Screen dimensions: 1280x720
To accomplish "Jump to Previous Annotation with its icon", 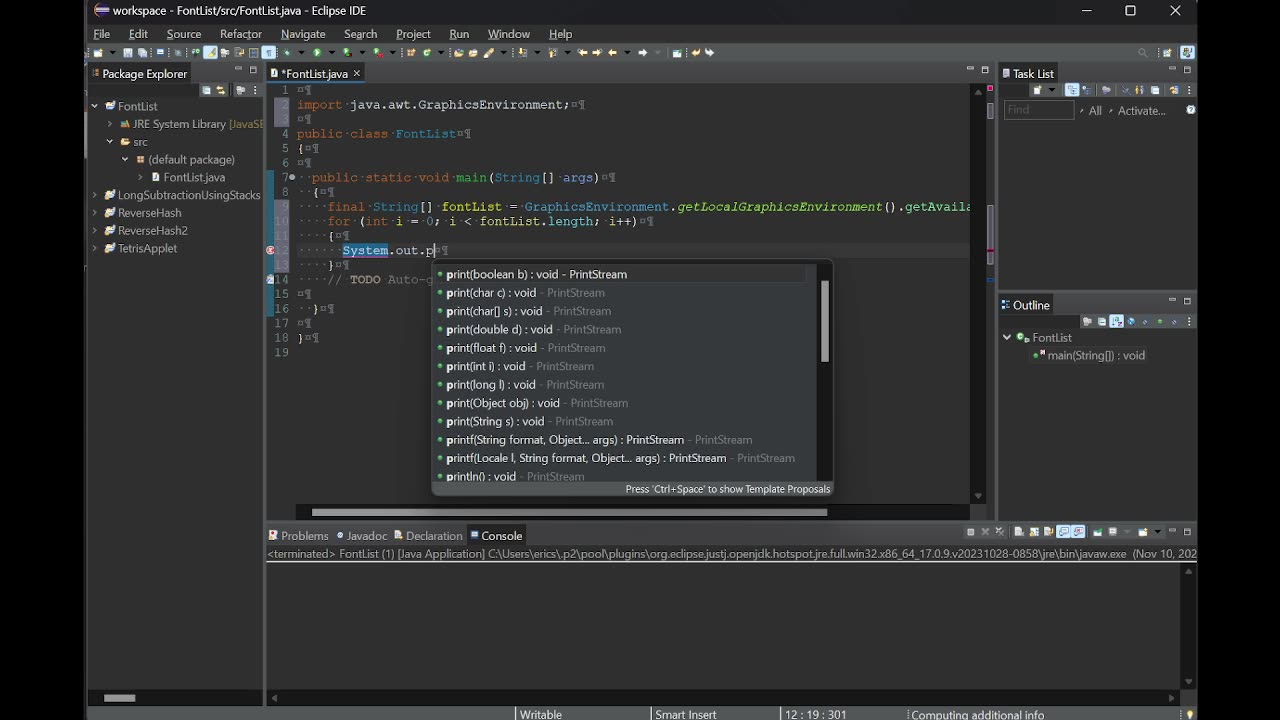I will 552,52.
